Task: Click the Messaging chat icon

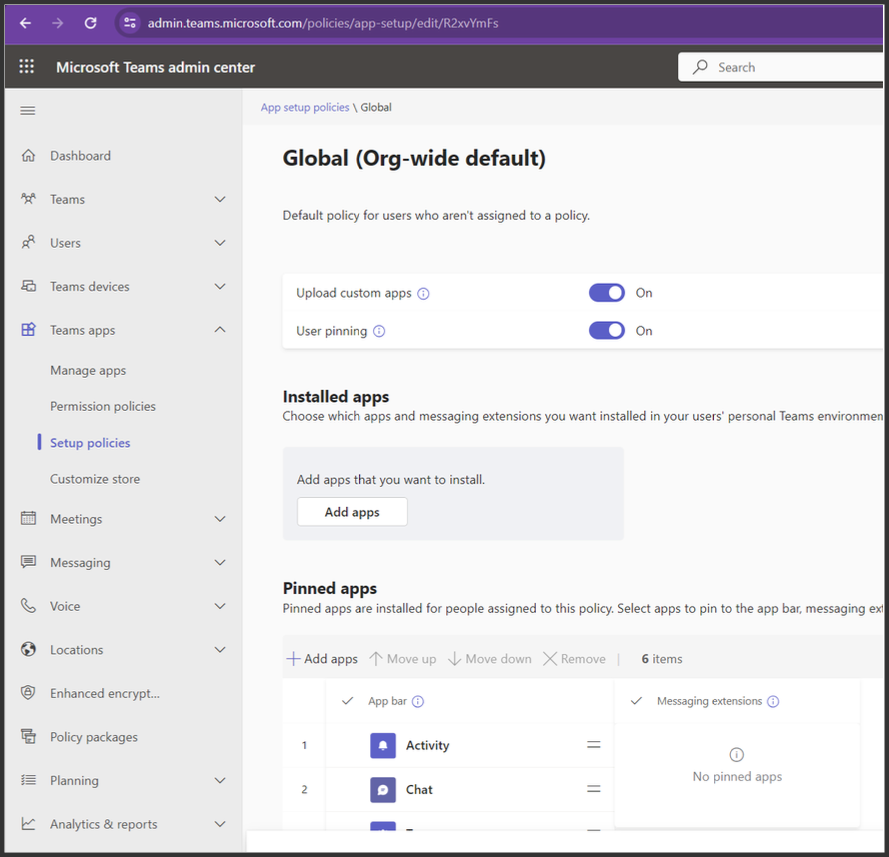Action: [x=28, y=562]
